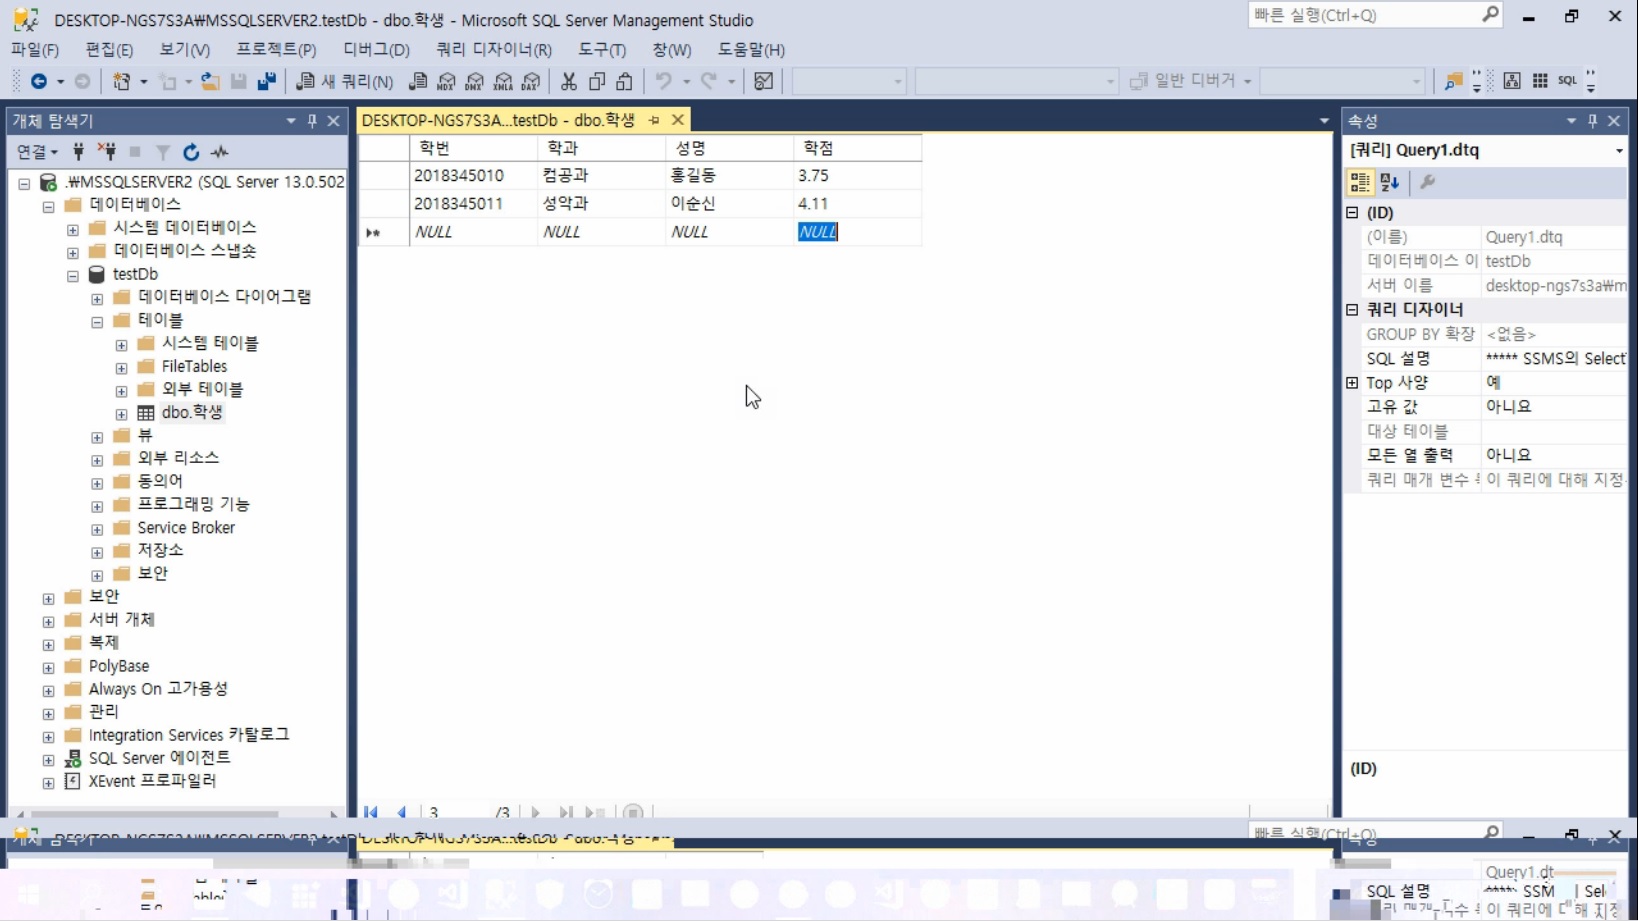Click the Cut scissors icon in toolbar
Viewport: 1638px width, 921px height.
pos(569,81)
